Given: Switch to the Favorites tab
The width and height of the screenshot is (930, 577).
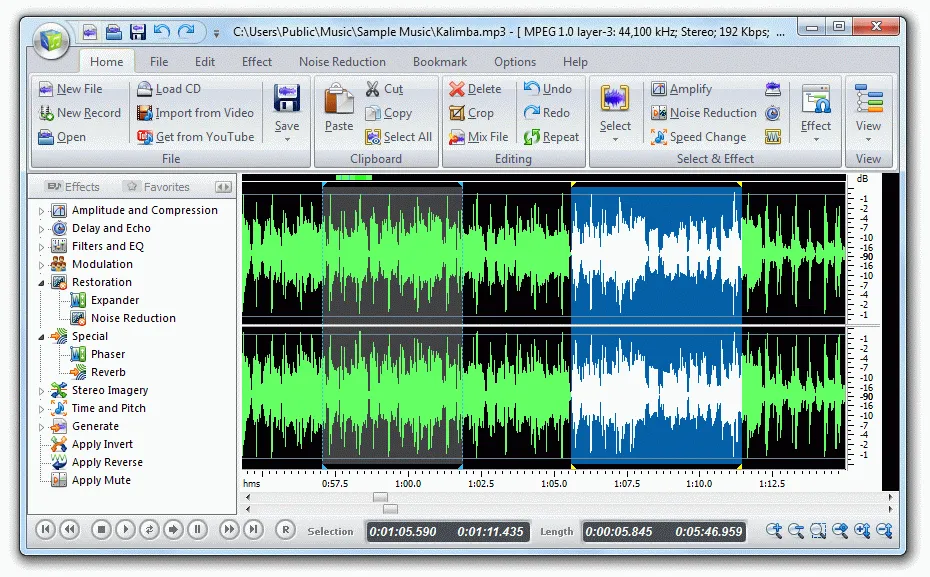Looking at the screenshot, I should (x=164, y=186).
